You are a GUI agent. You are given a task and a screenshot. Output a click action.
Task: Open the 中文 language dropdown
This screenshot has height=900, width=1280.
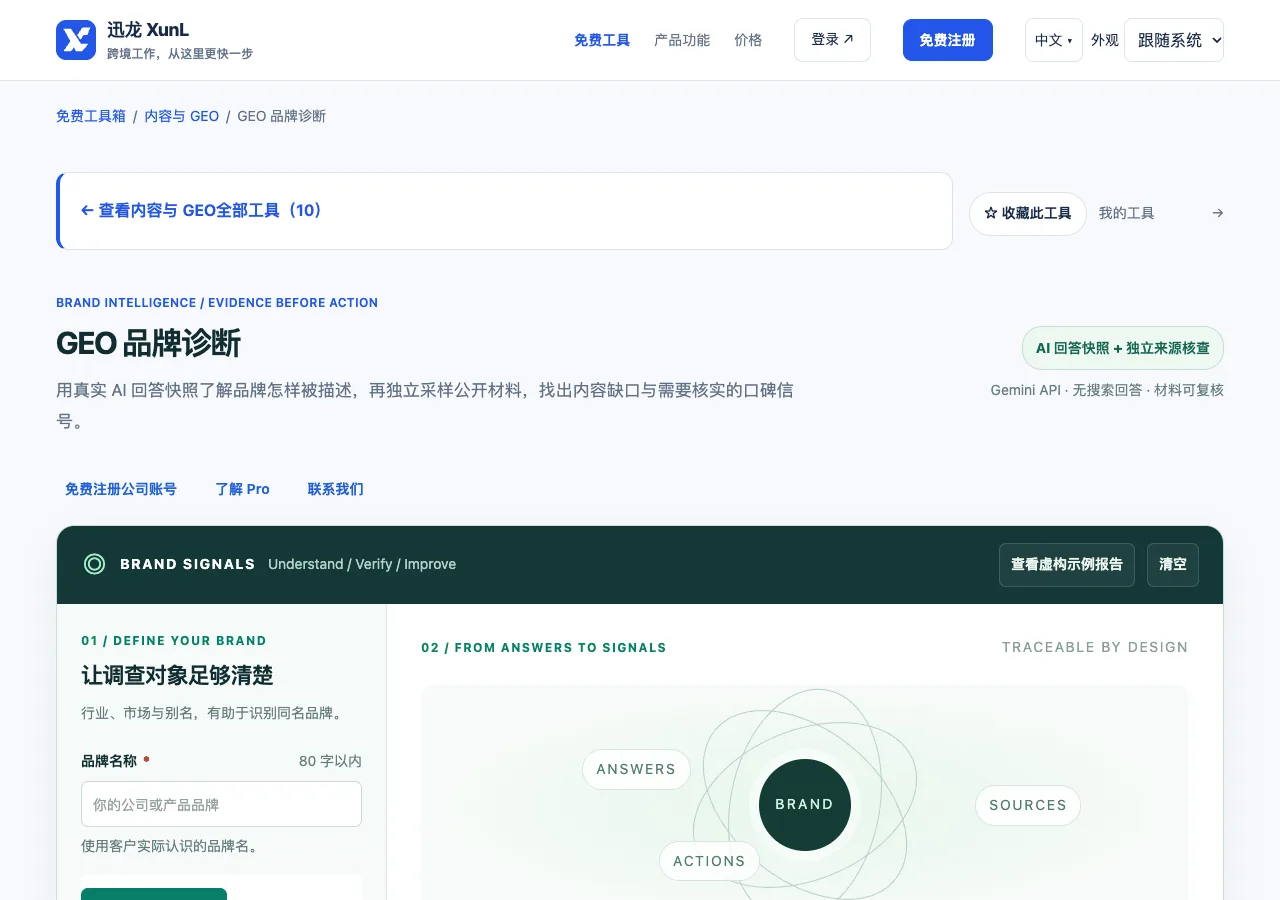click(1054, 40)
